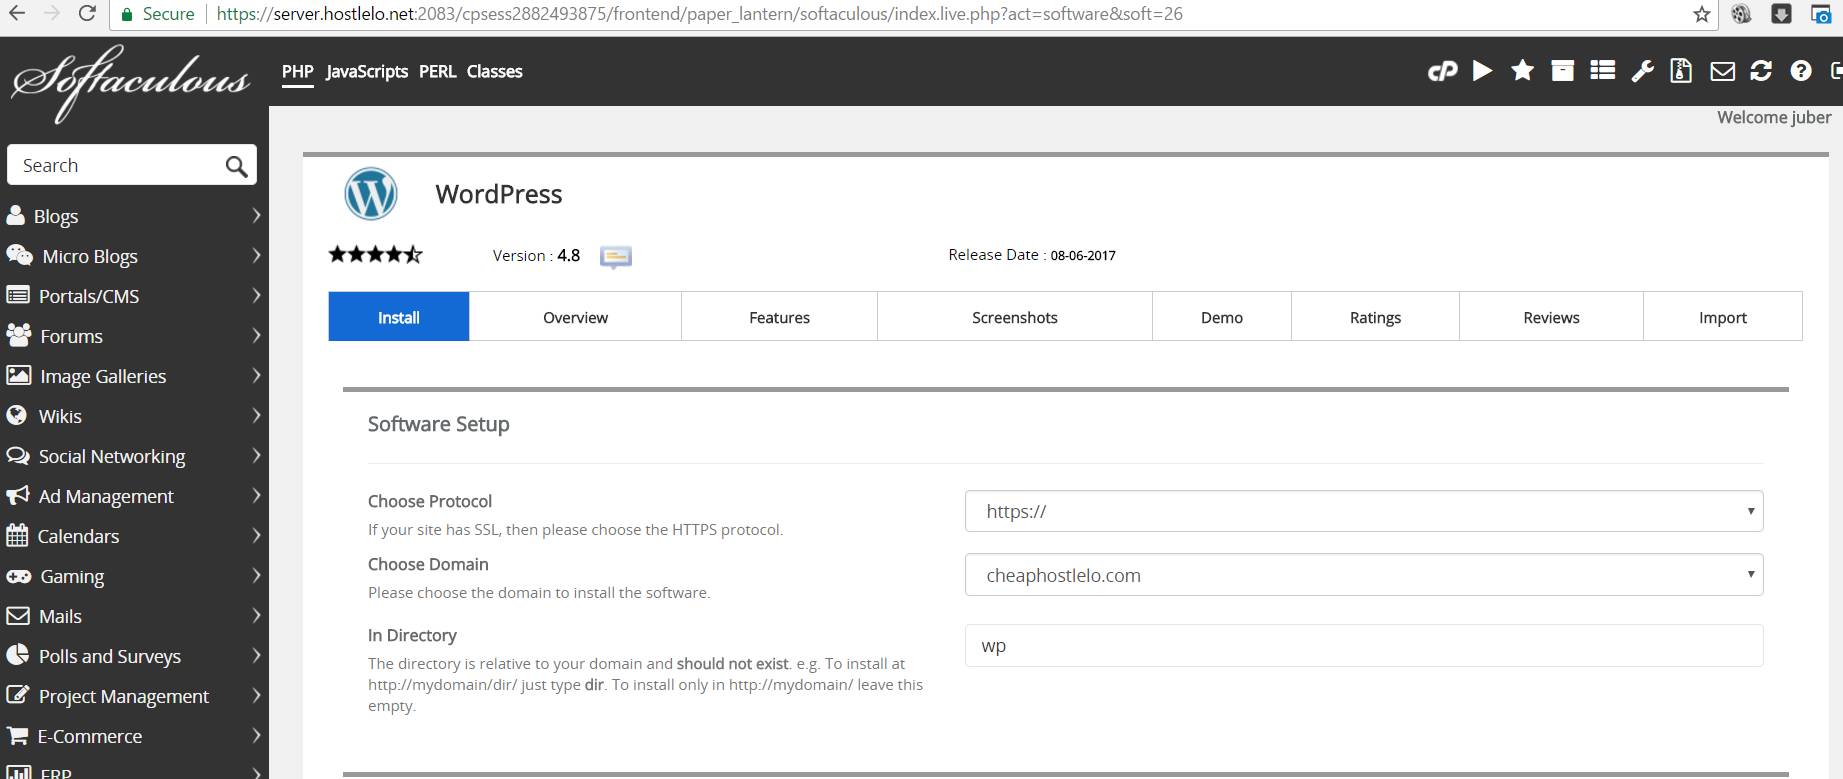Open the Screenshots tab
This screenshot has height=779, width=1843.
point(1015,317)
